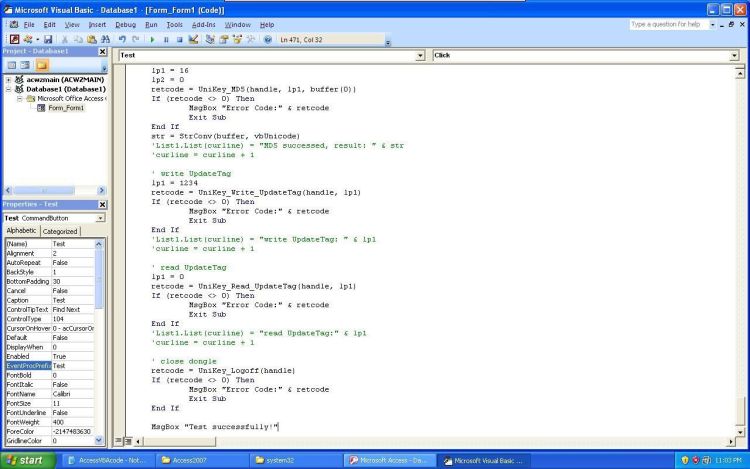The height and width of the screenshot is (469, 750).
Task: Open the Window menu
Action: 238,24
